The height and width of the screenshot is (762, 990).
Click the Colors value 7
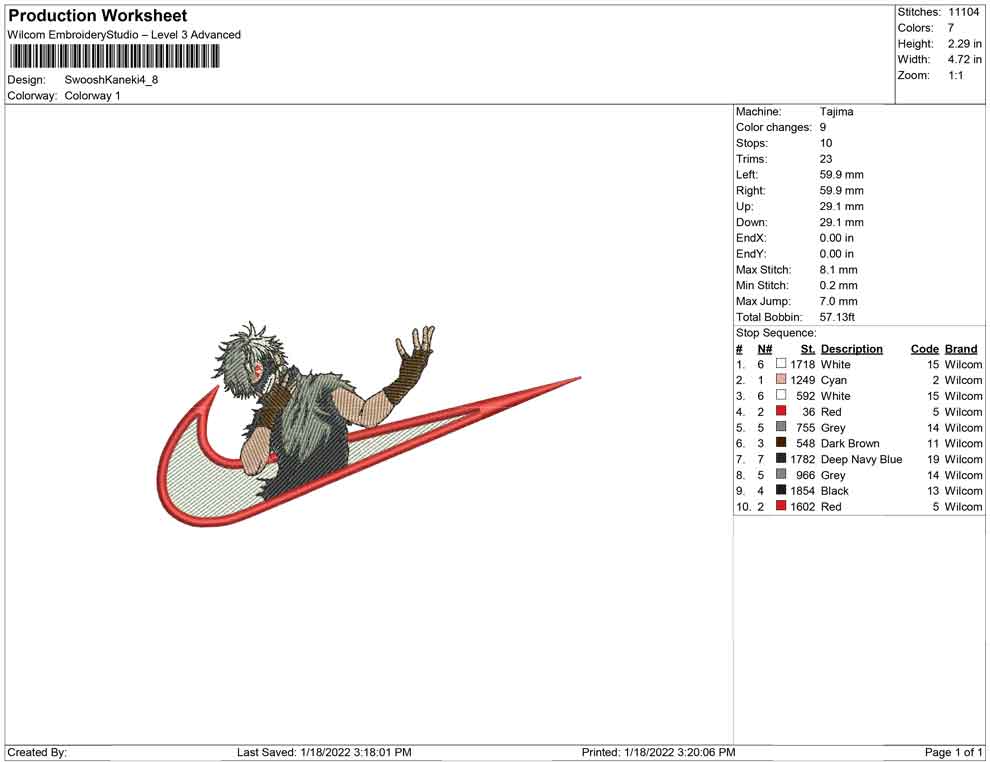point(951,28)
